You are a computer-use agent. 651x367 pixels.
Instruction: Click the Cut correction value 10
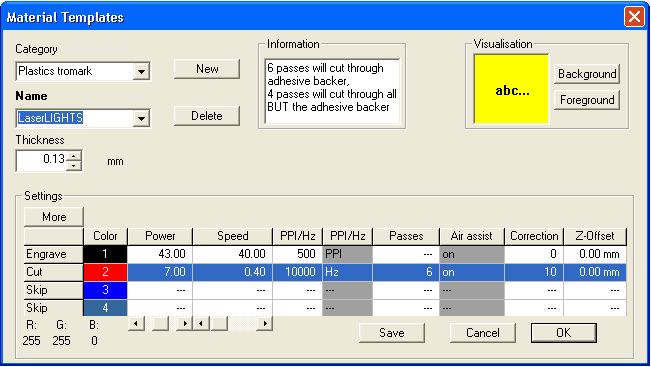click(x=534, y=272)
